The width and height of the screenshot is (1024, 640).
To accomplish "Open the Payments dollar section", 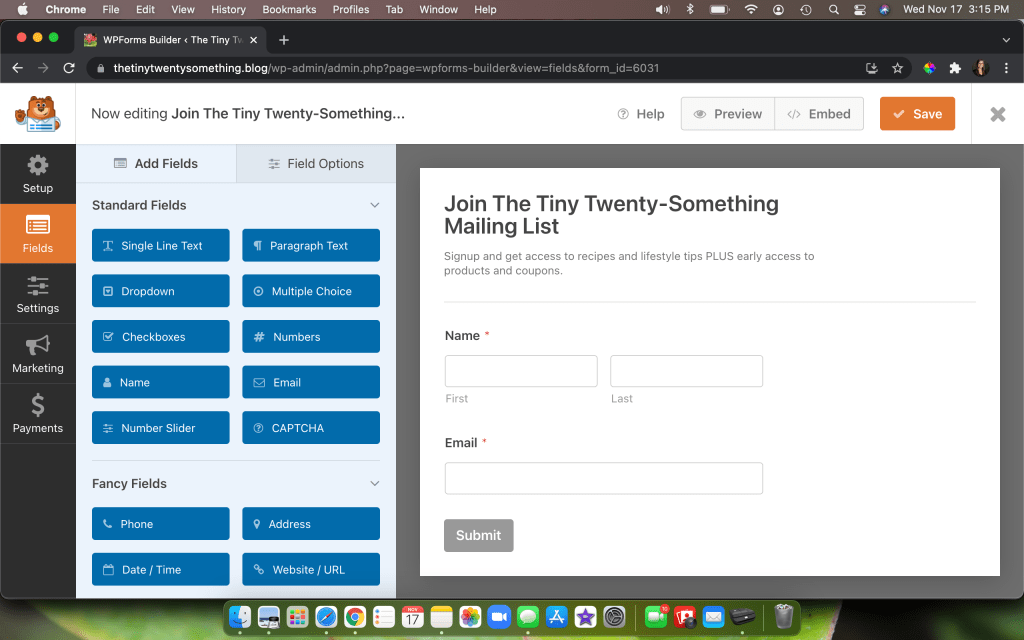I will (x=38, y=414).
